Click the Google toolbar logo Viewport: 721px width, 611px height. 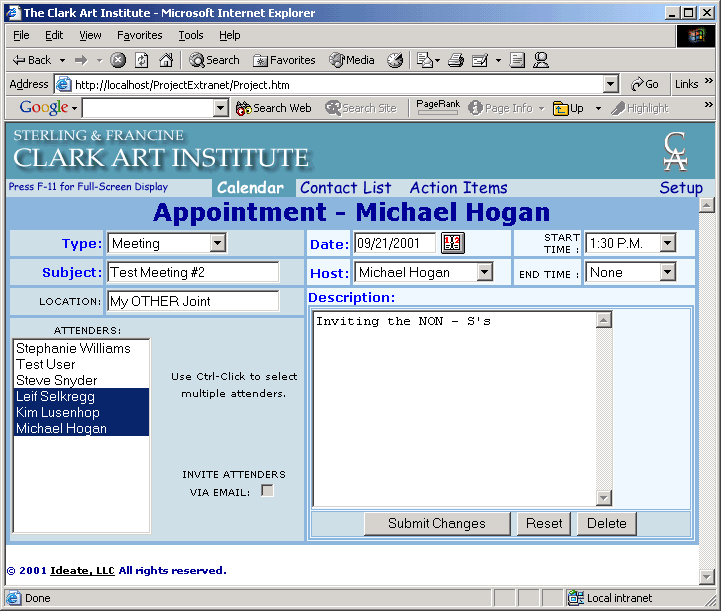[x=44, y=108]
